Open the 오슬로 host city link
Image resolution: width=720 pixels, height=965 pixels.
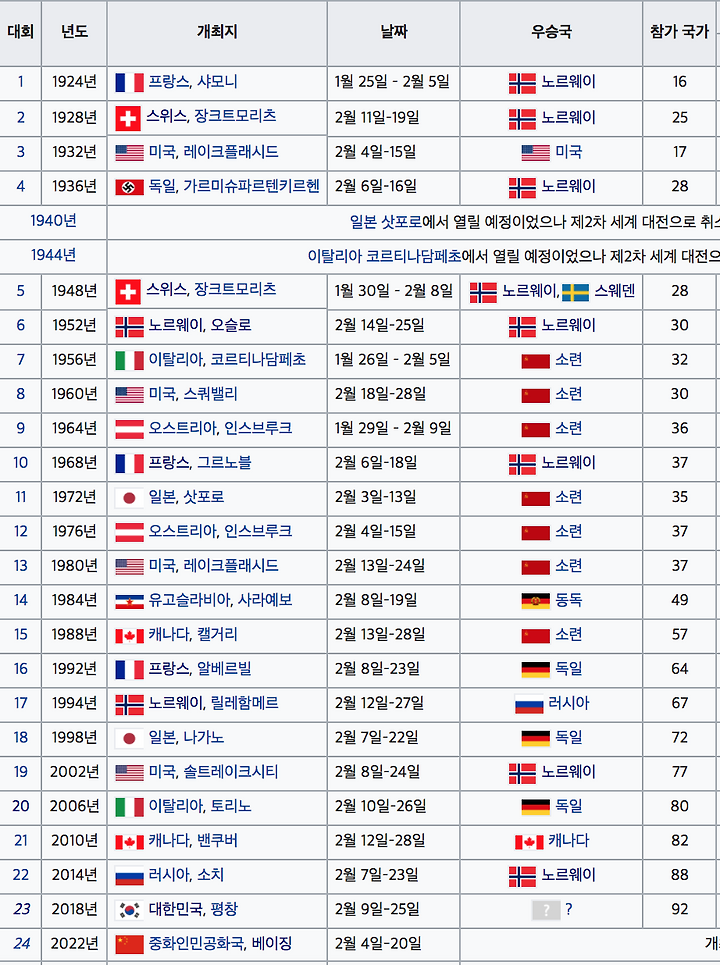click(231, 325)
